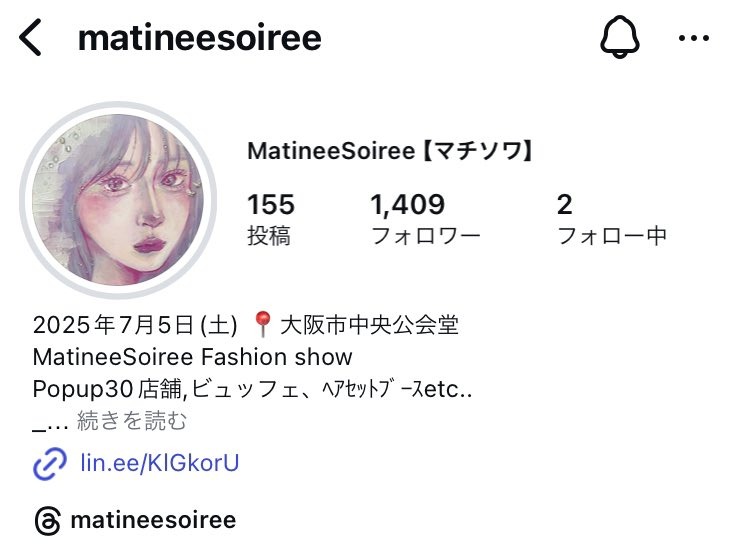Tap the red pin location emoji

262,324
